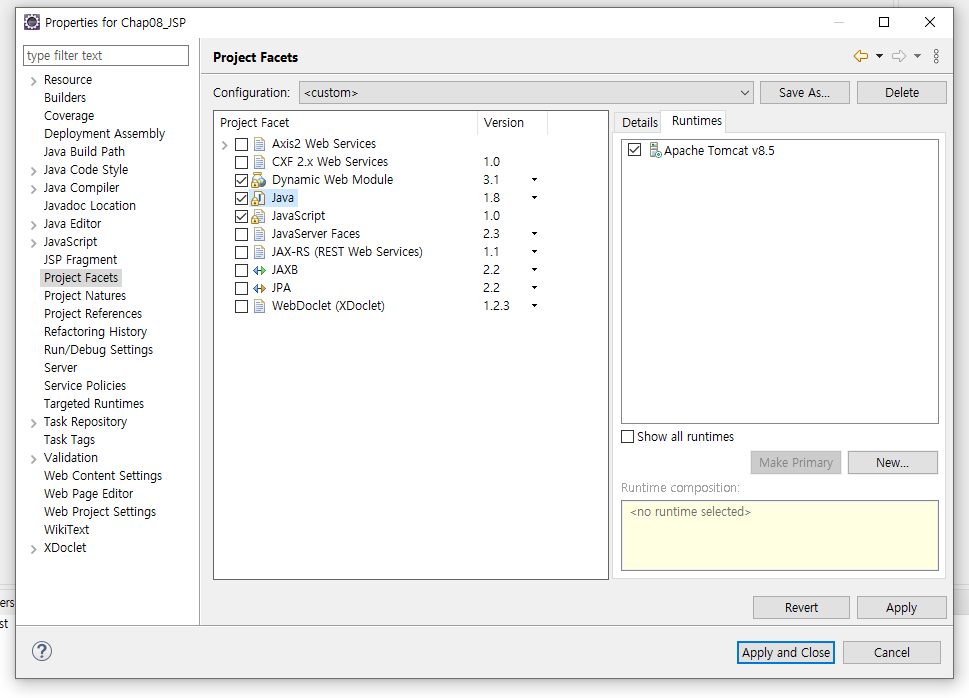Click the forward navigation arrow icon
This screenshot has height=698, width=969.
pos(899,56)
